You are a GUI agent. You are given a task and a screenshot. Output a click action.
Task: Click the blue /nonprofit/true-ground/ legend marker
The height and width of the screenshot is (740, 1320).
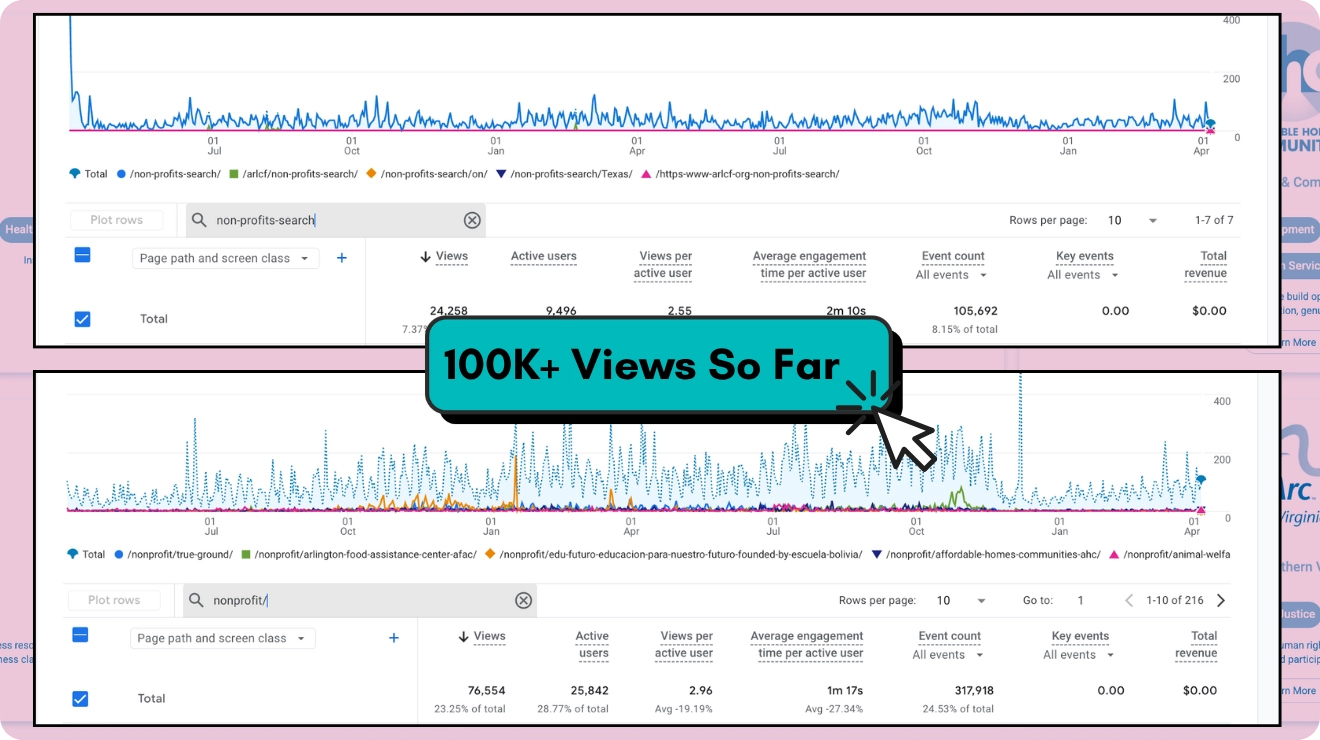(119, 554)
